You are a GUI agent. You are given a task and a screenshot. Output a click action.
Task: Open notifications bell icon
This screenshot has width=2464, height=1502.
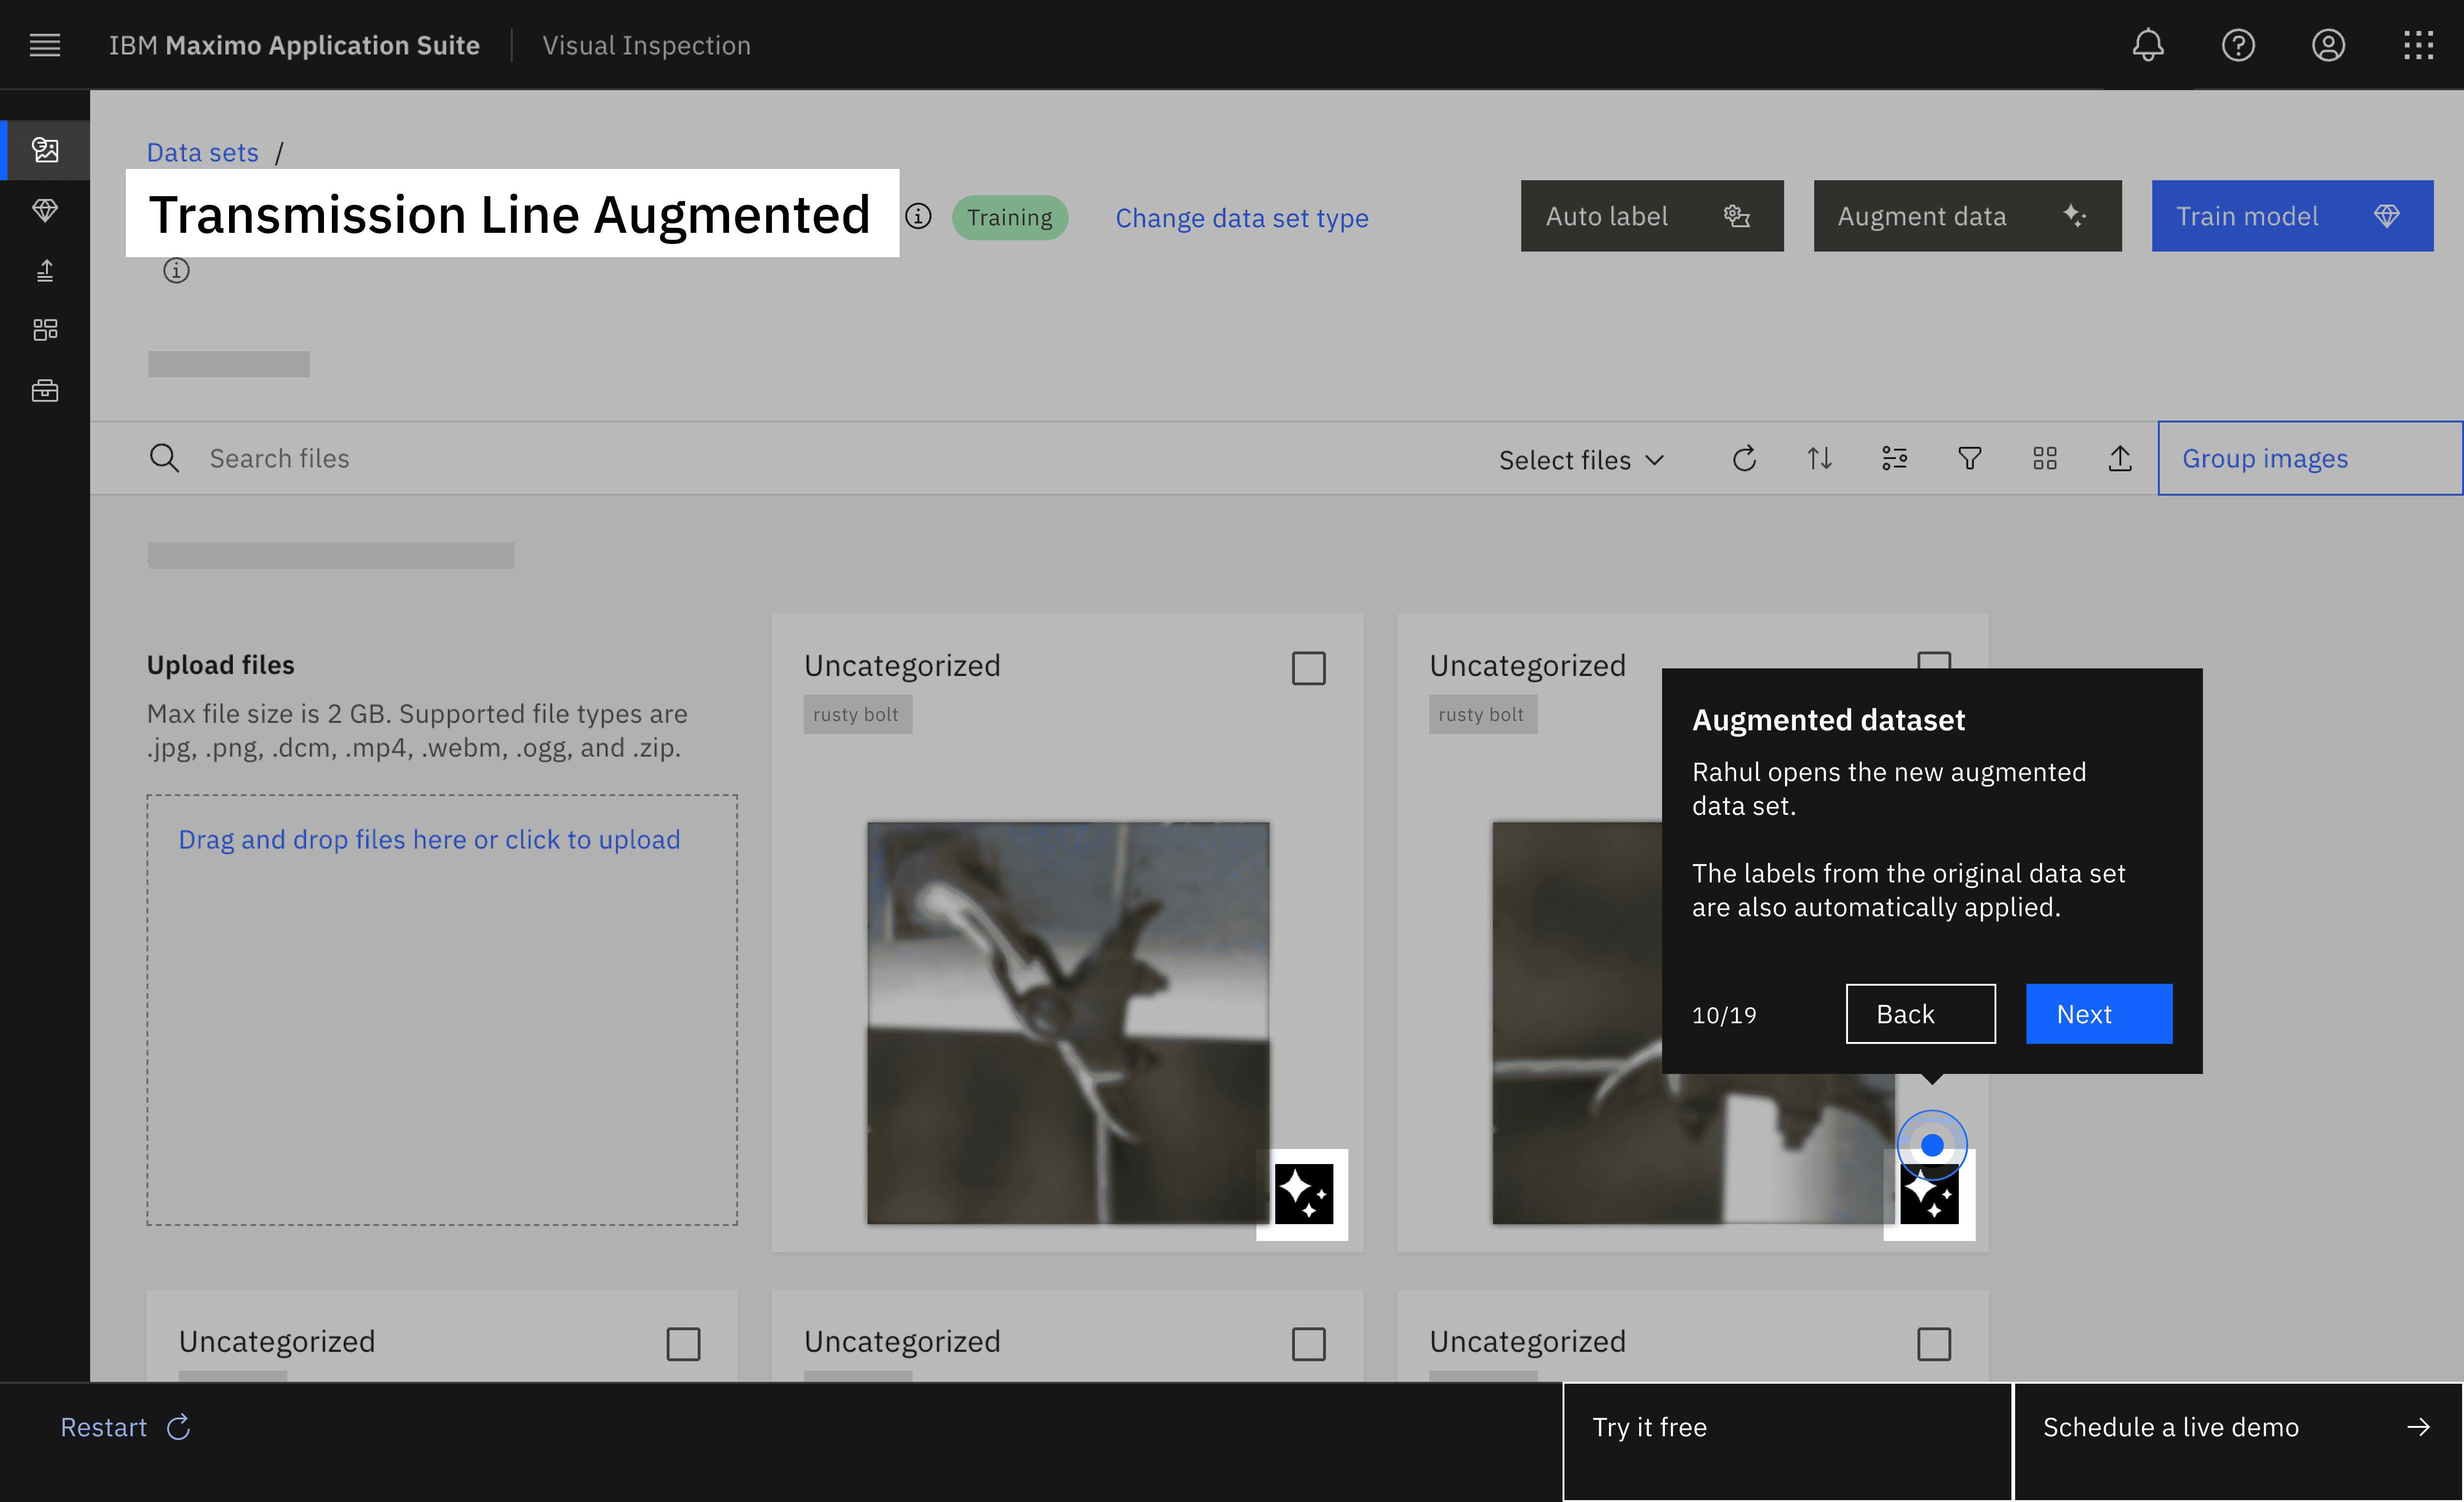pos(2147,45)
